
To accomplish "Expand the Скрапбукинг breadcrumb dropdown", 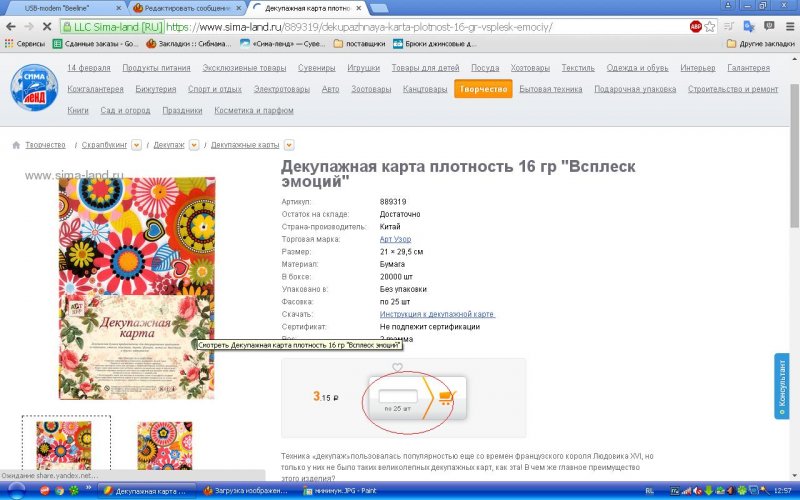I will click(136, 145).
